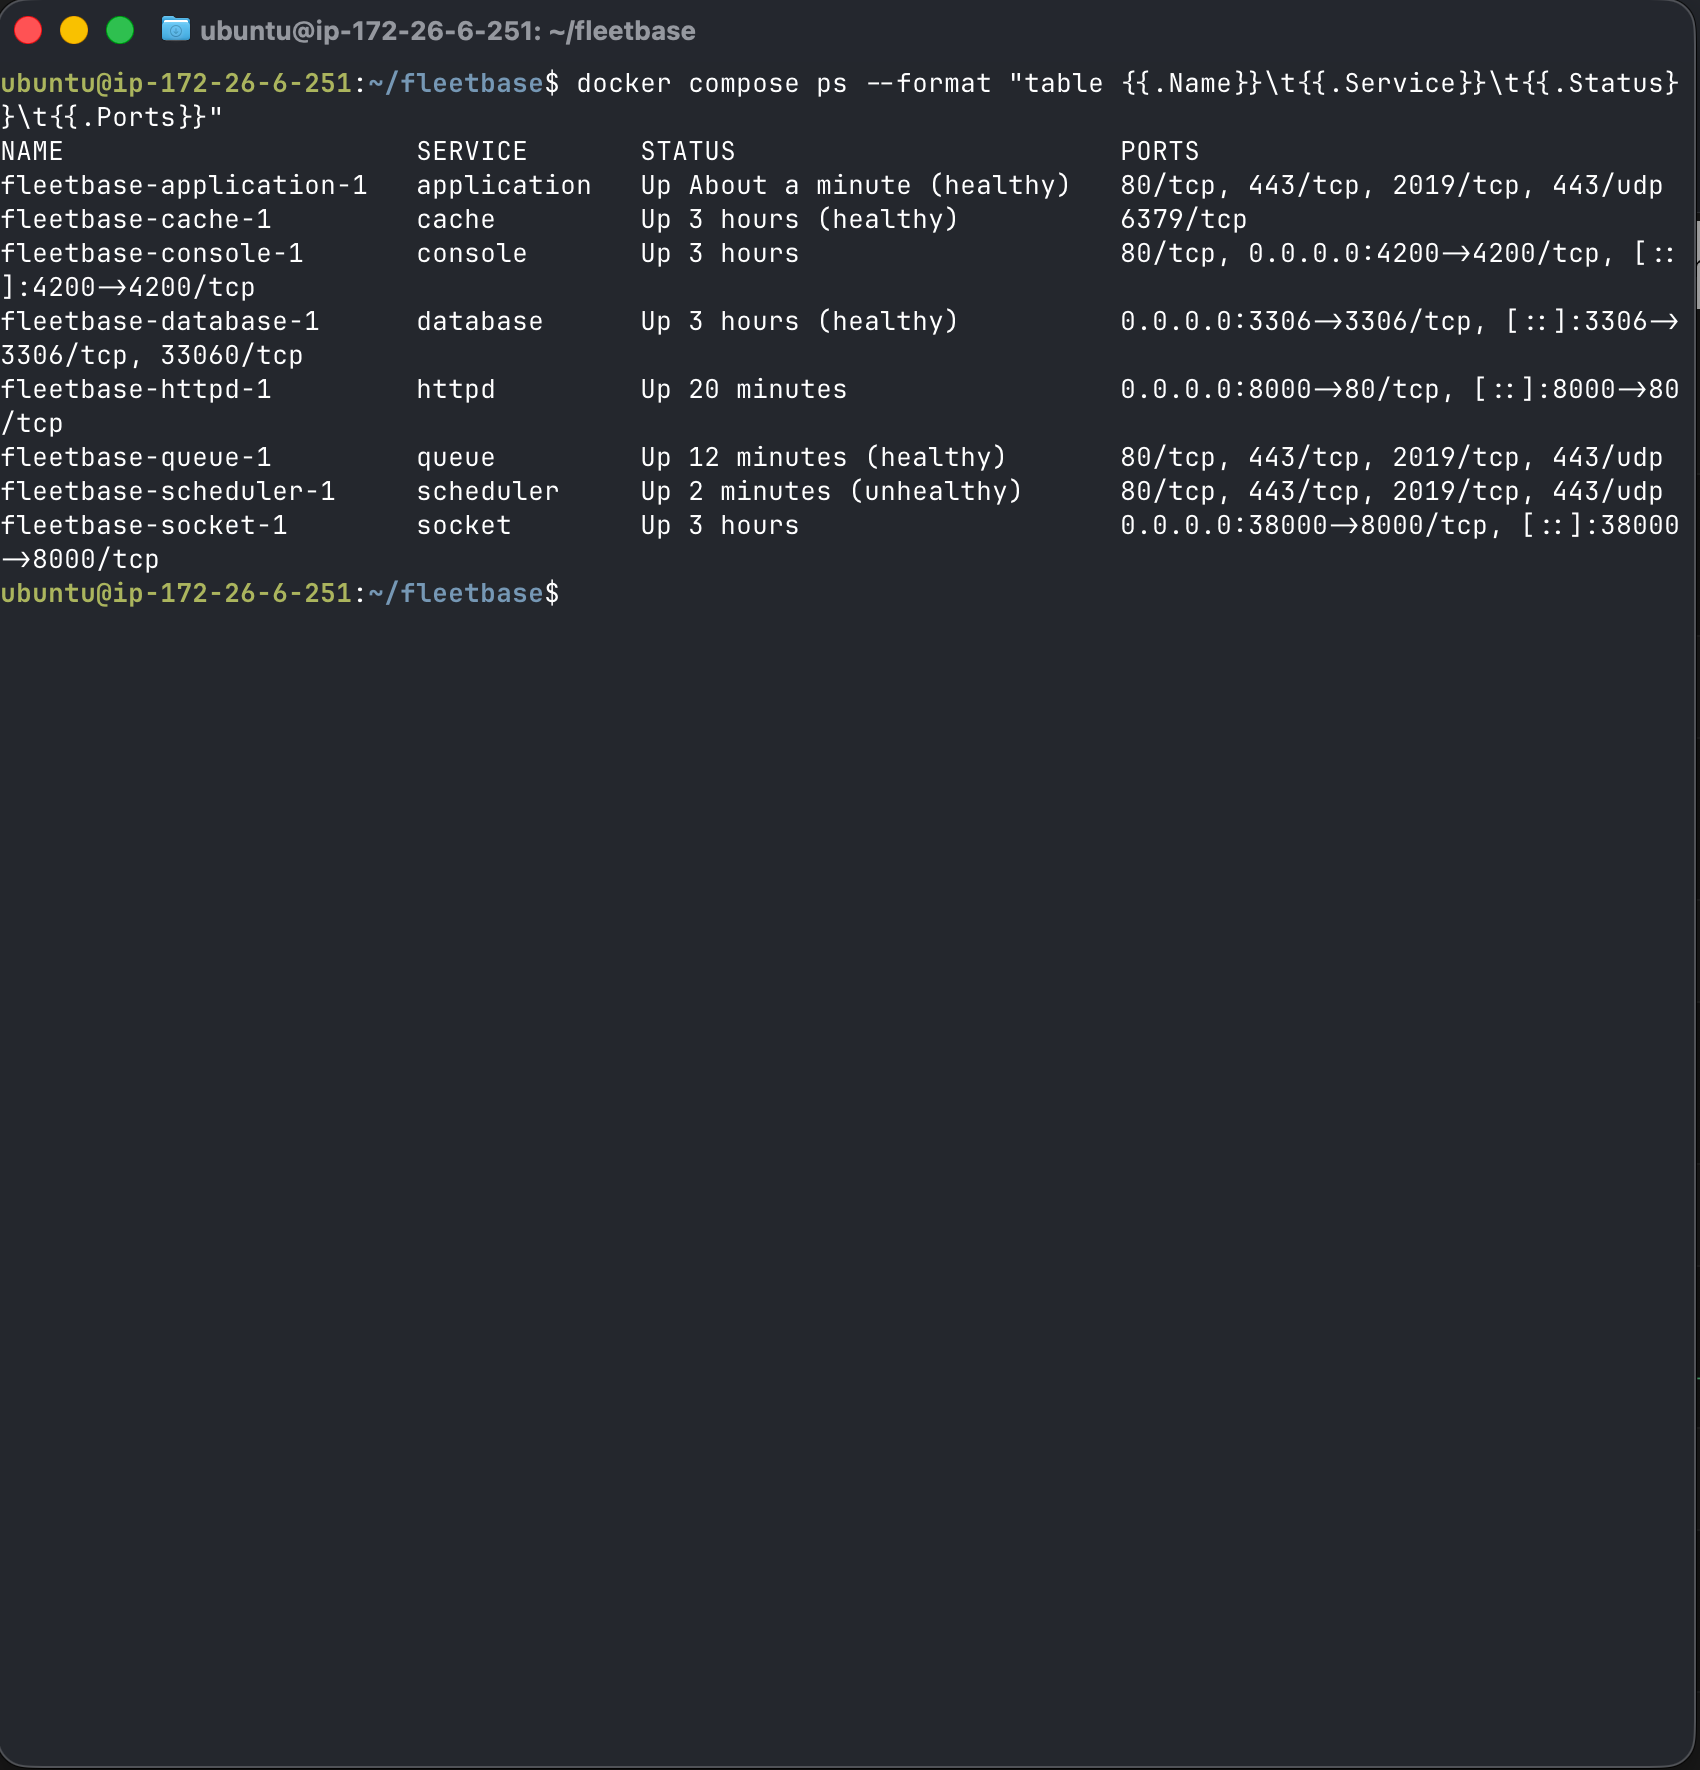Select the fleetbase-queue-1 container name
This screenshot has height=1770, width=1700.
click(136, 457)
